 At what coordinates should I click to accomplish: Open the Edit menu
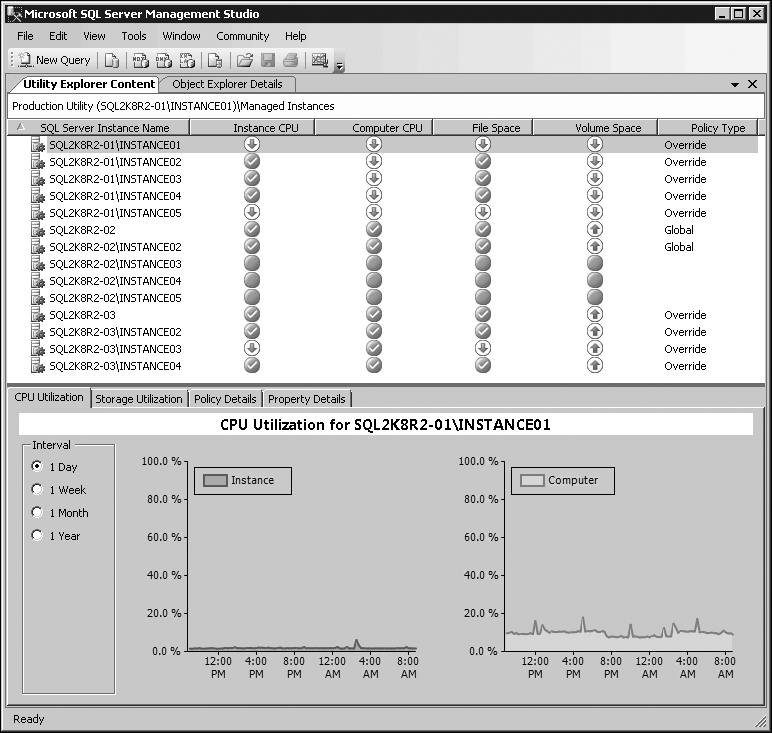pyautogui.click(x=58, y=36)
